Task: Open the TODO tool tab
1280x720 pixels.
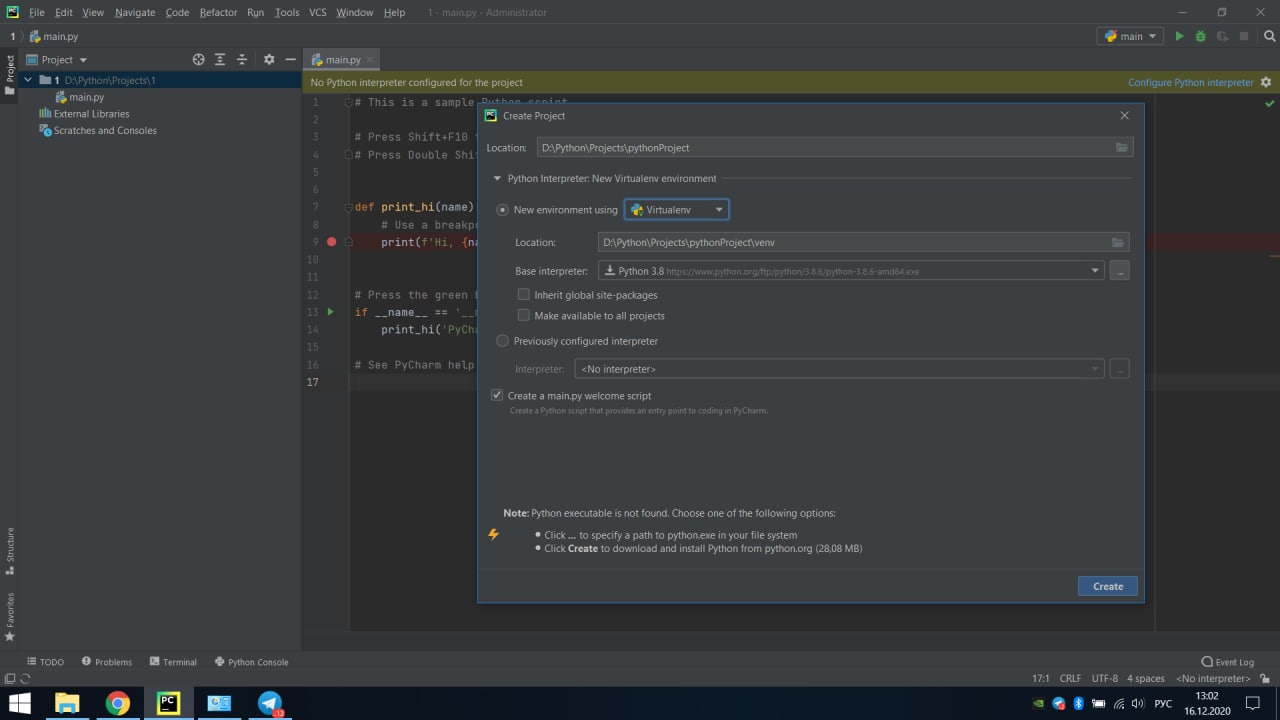Action: click(45, 662)
